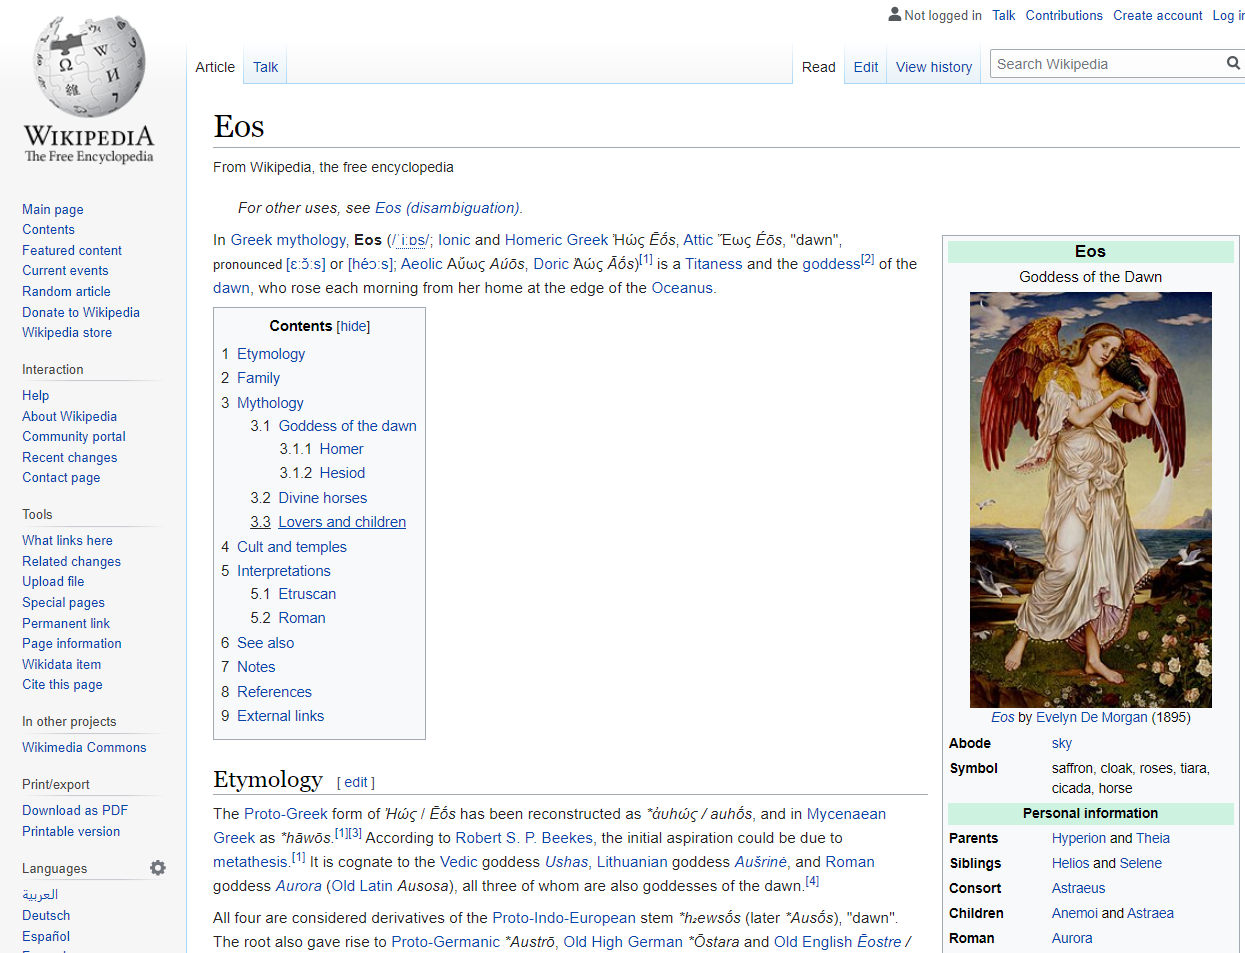Click Hyperion in the infobox Parents row
The width and height of the screenshot is (1245, 953).
1079,838
